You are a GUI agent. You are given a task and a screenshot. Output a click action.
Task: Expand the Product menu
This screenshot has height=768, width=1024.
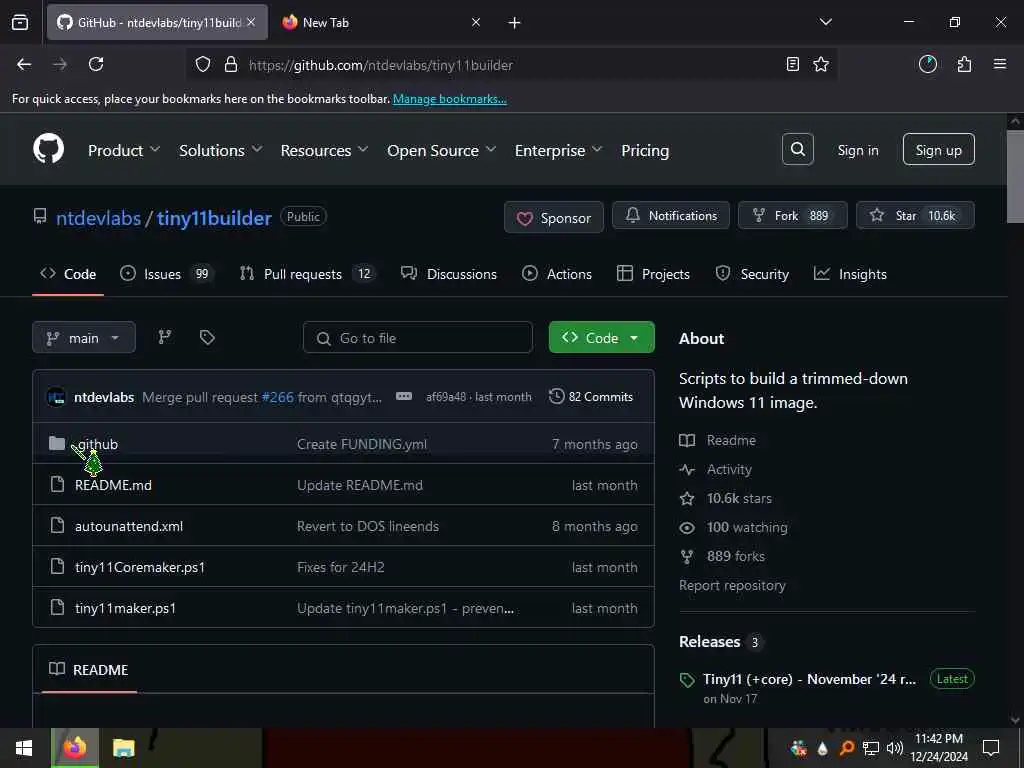124,150
